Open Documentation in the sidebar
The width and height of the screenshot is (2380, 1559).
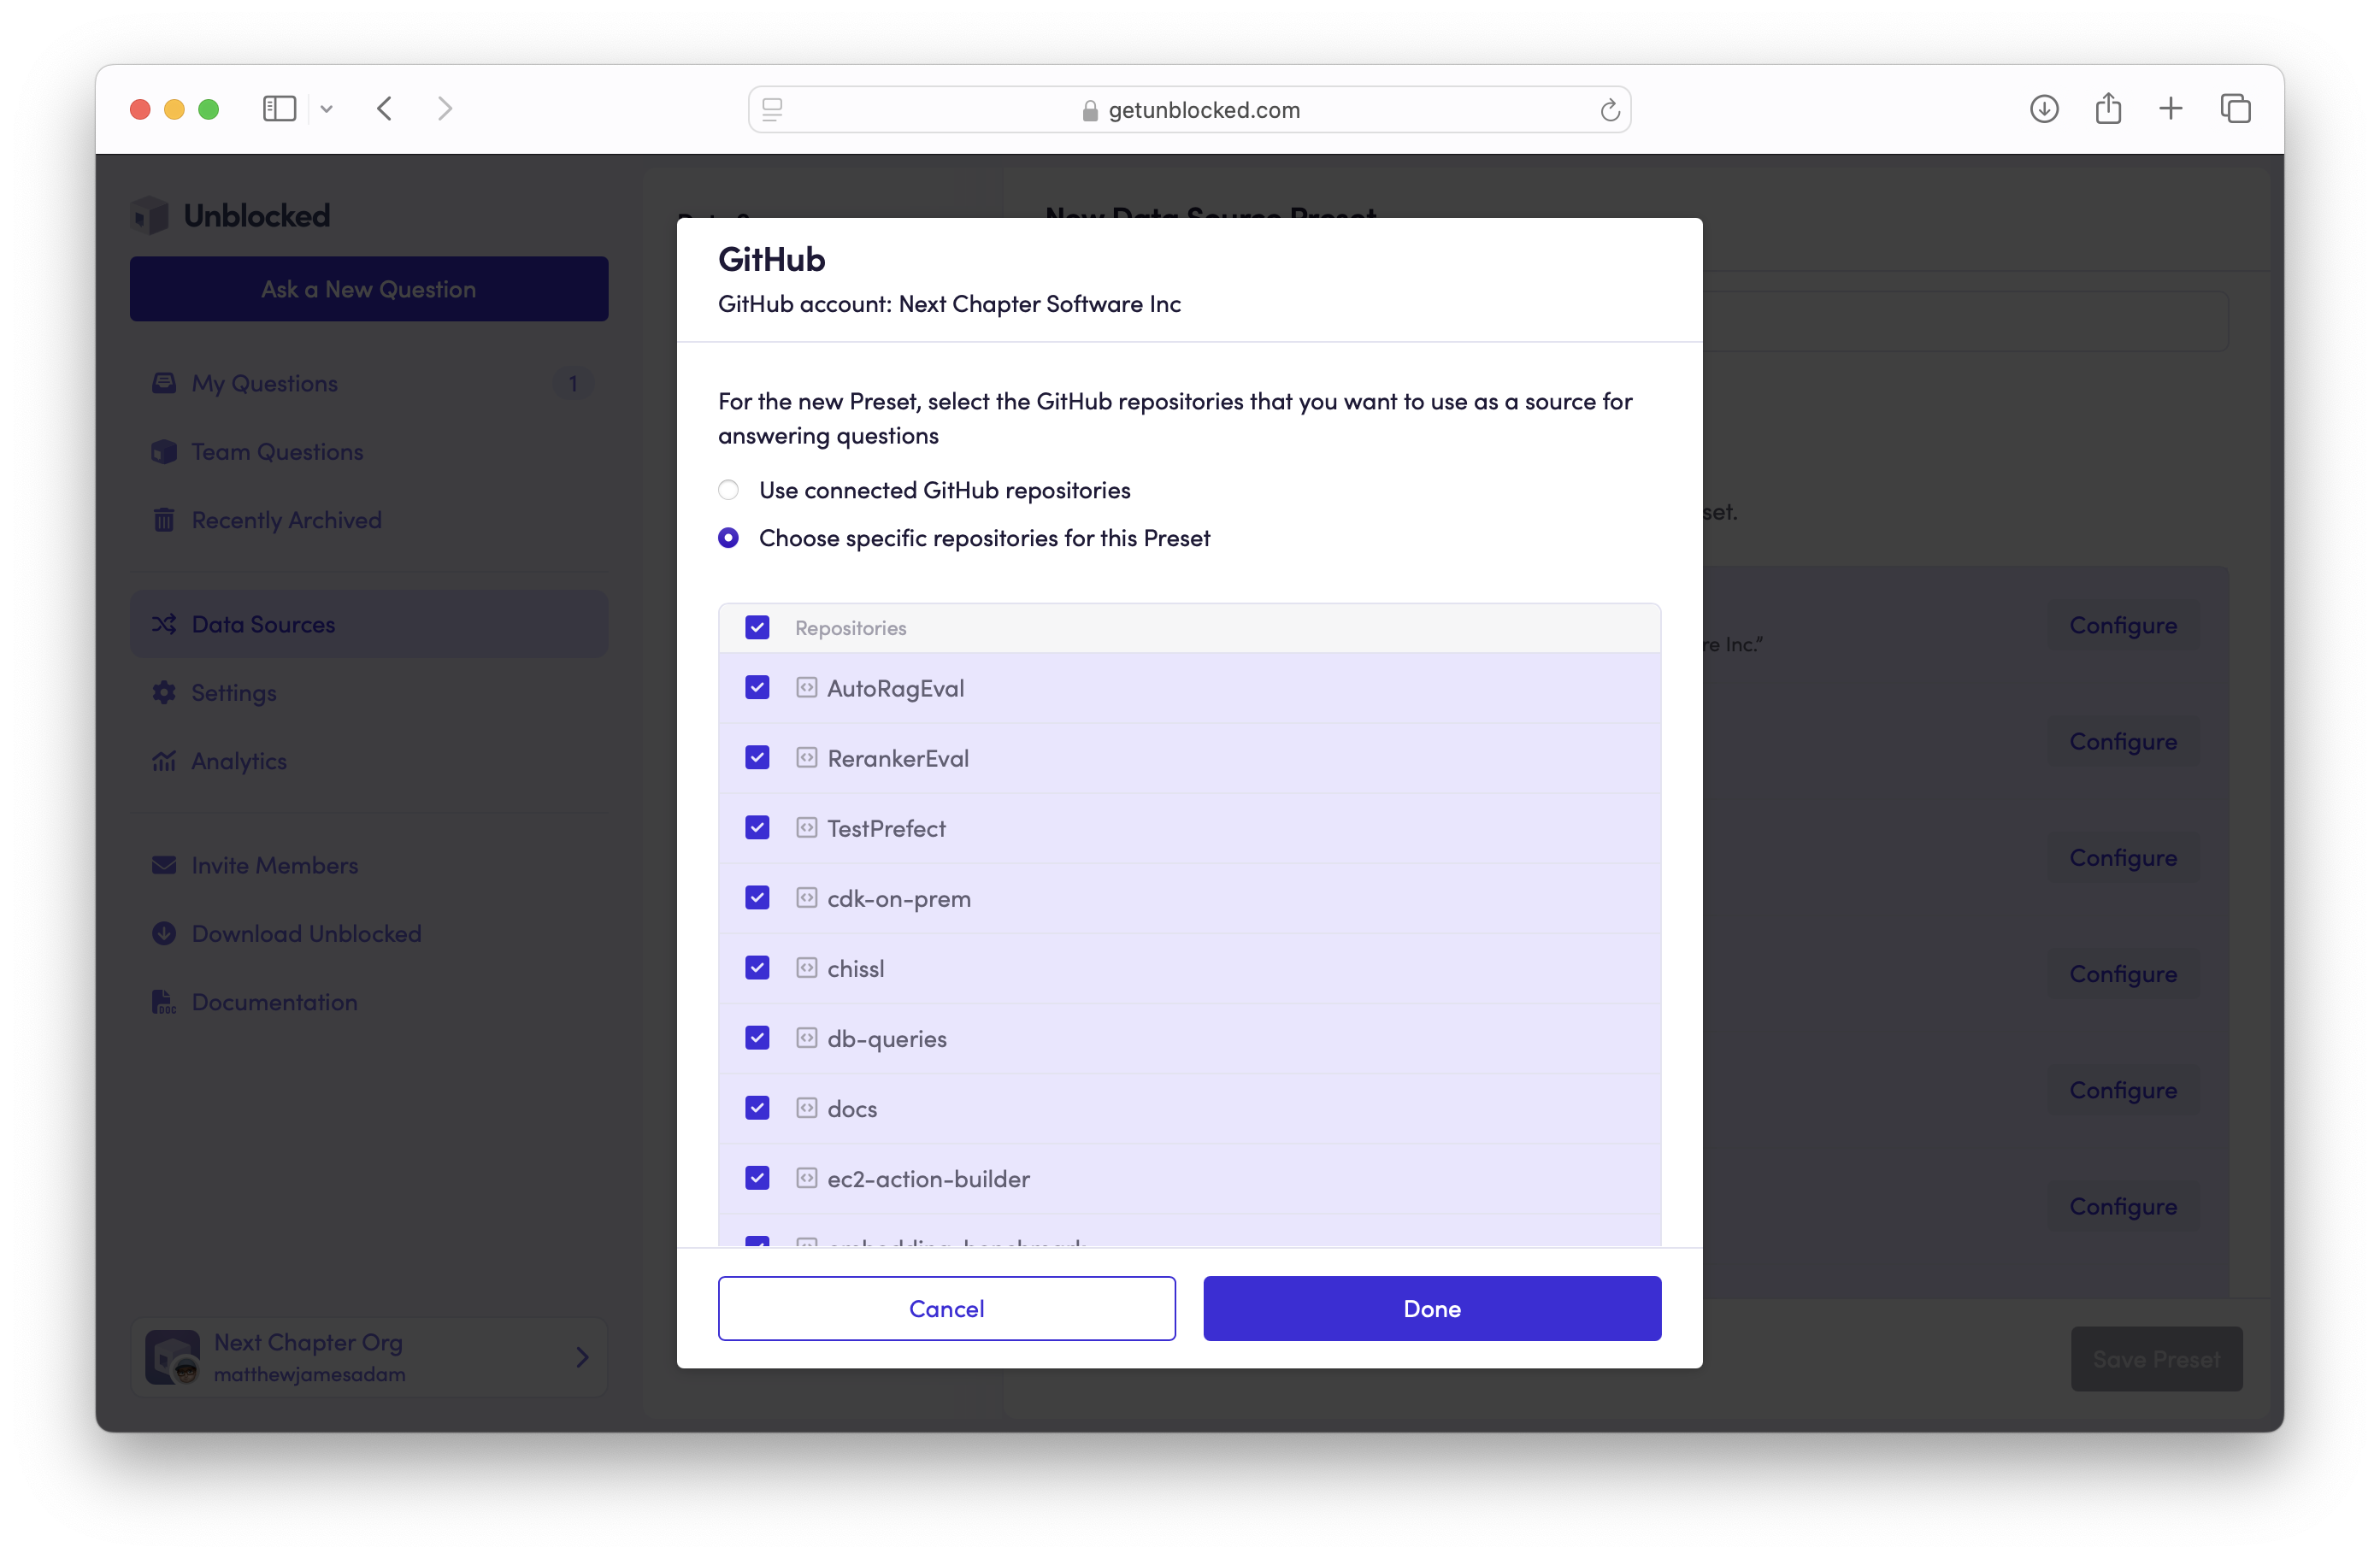point(369,1002)
